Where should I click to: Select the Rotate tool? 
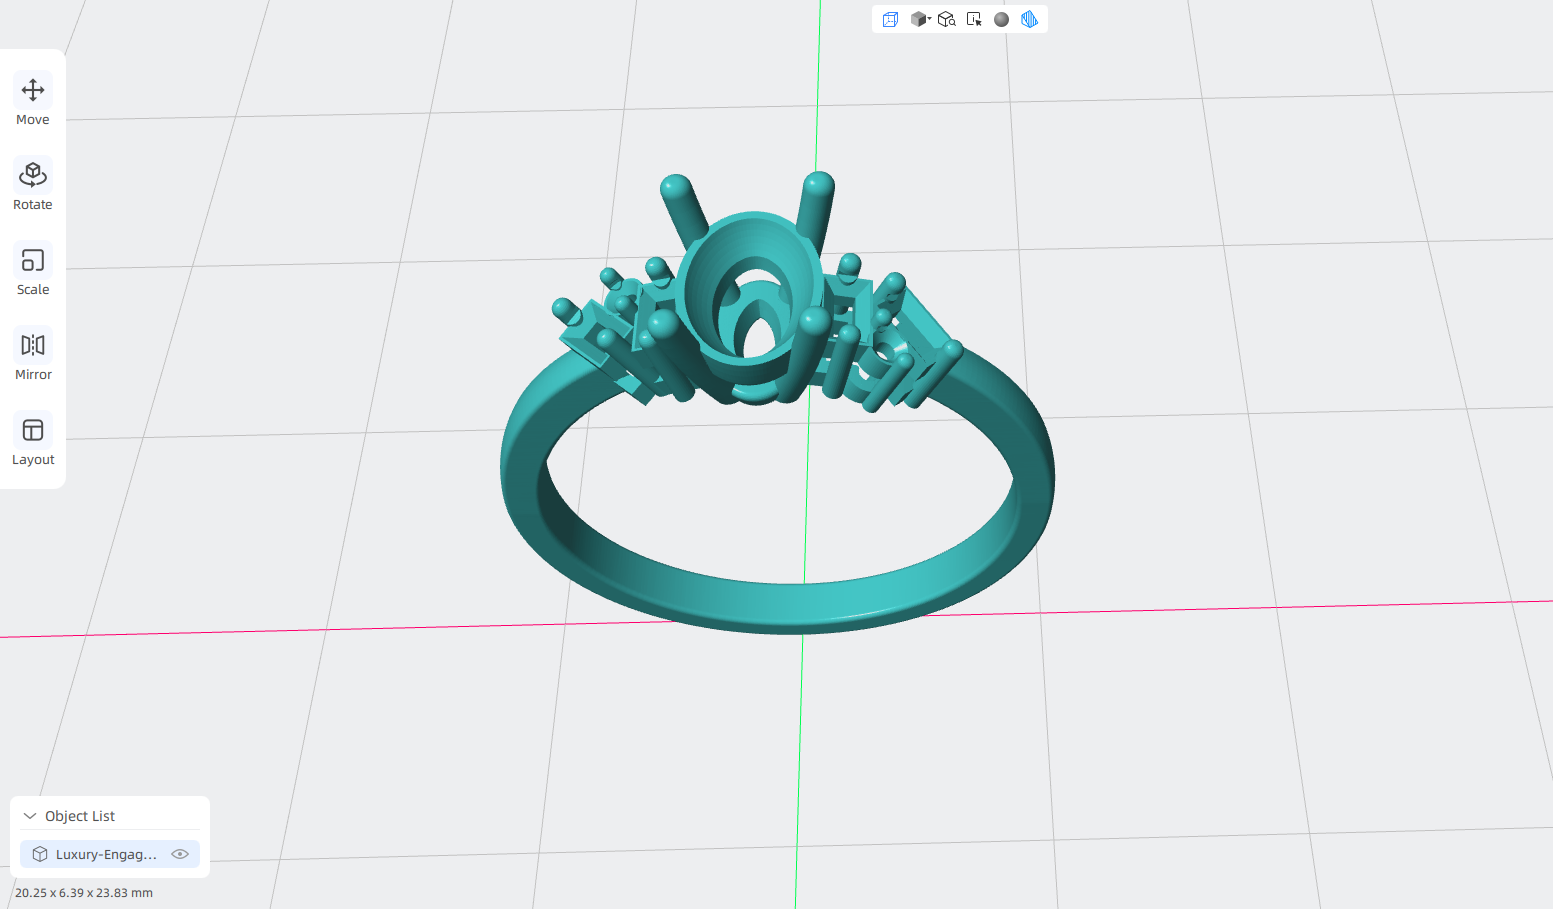coord(33,186)
